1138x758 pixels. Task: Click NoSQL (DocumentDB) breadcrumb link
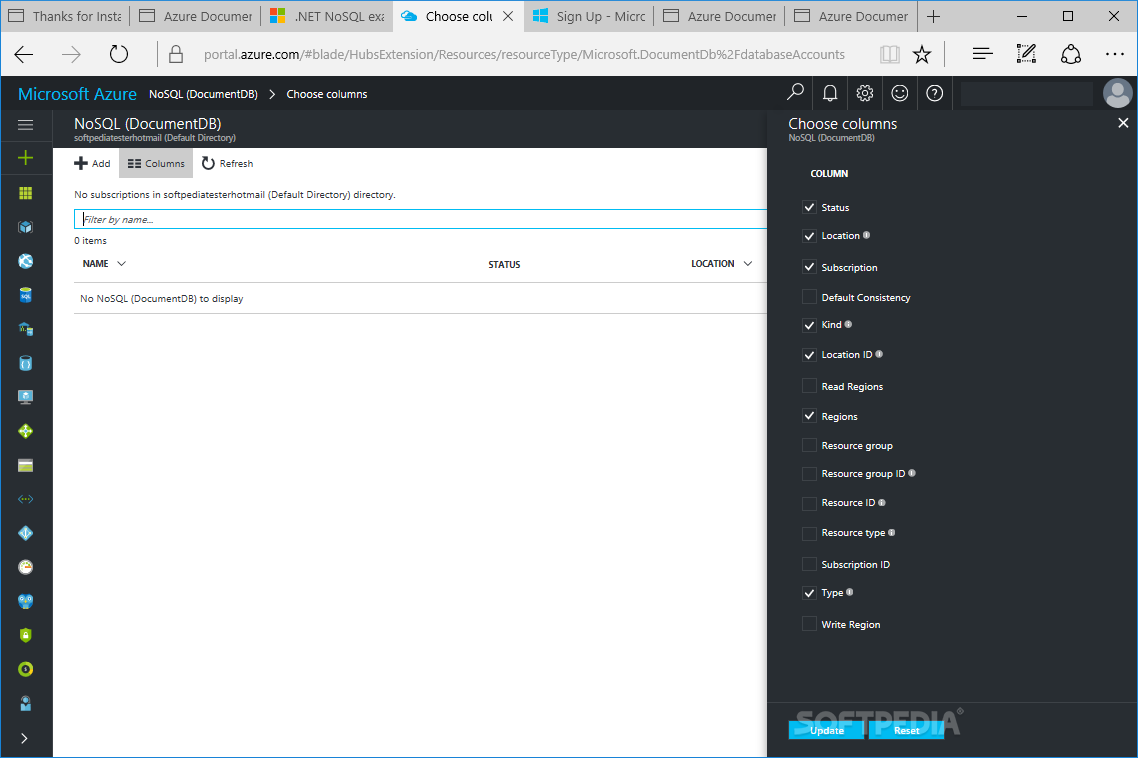coord(203,94)
